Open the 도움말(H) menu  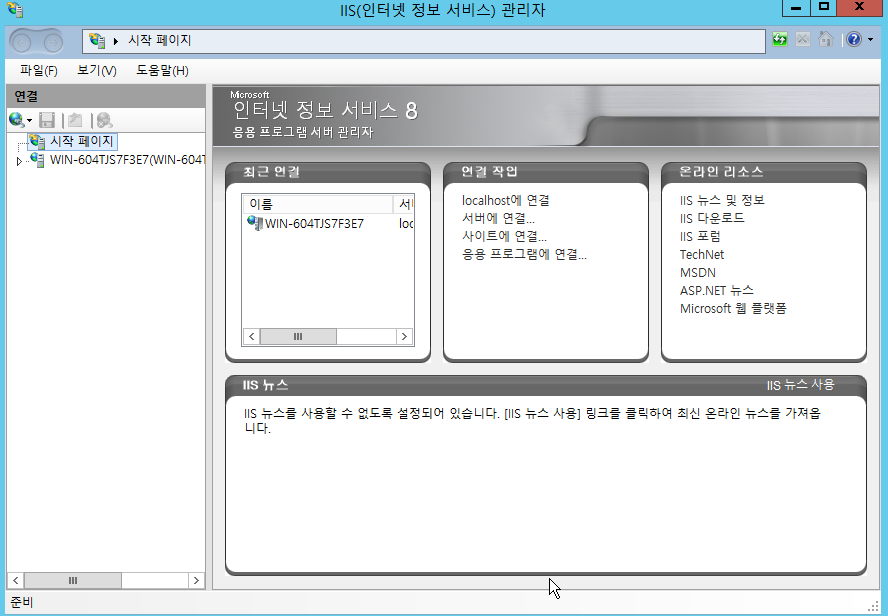point(162,70)
